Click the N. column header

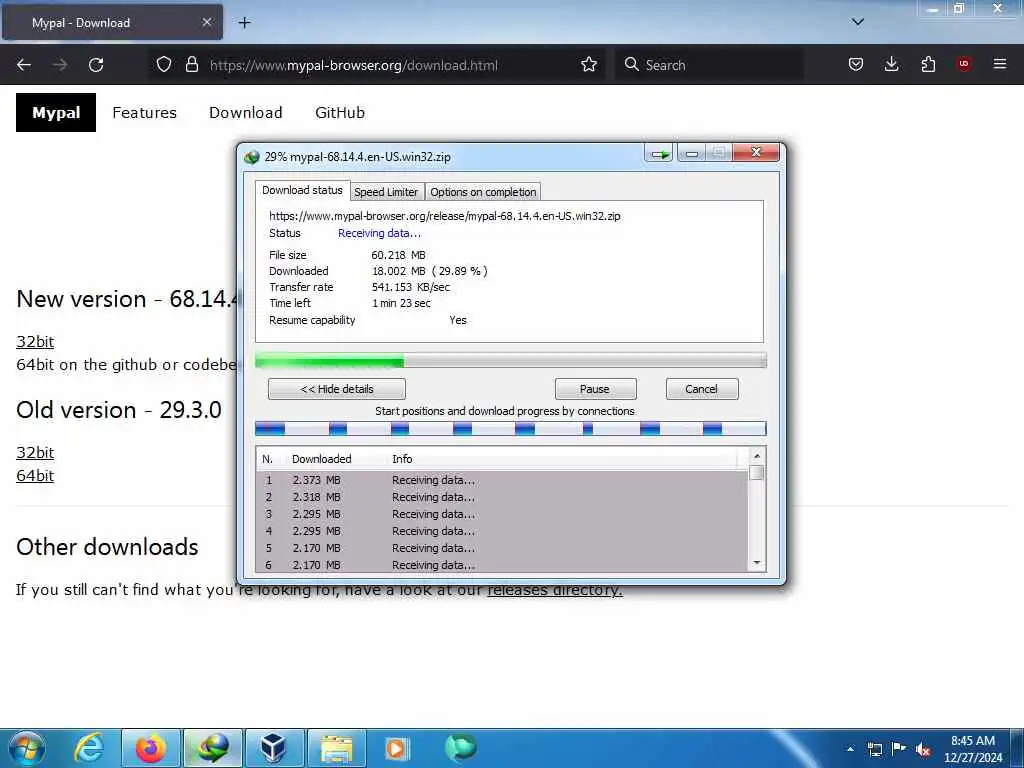coord(268,459)
